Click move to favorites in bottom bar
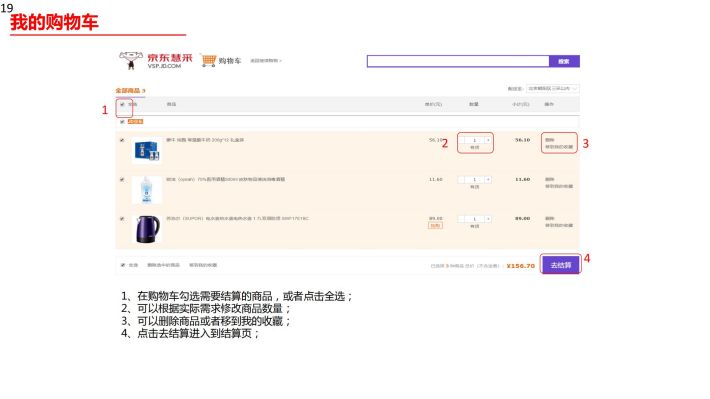The image size is (710, 399). pyautogui.click(x=203, y=265)
